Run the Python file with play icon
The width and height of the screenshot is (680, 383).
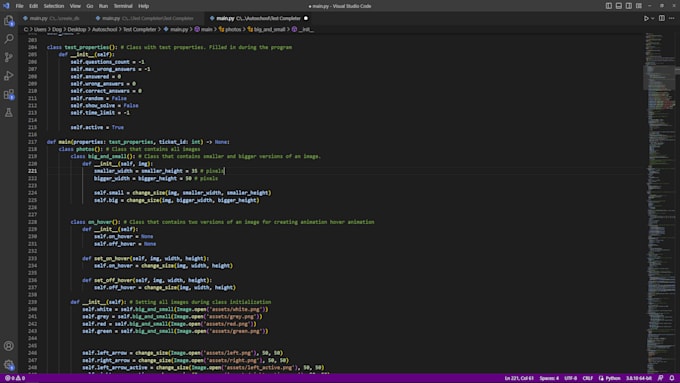646,18
